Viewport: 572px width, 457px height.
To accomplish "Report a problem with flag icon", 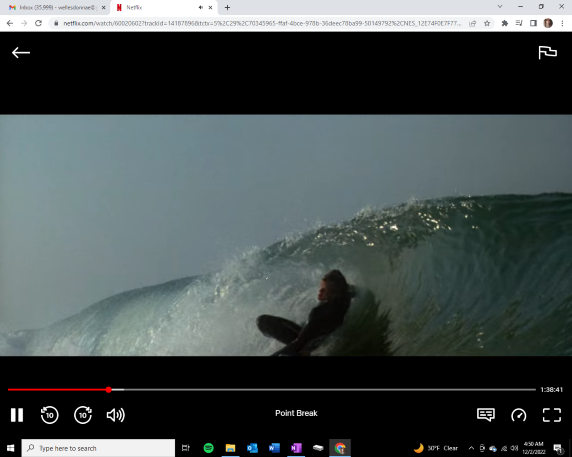I will [548, 52].
